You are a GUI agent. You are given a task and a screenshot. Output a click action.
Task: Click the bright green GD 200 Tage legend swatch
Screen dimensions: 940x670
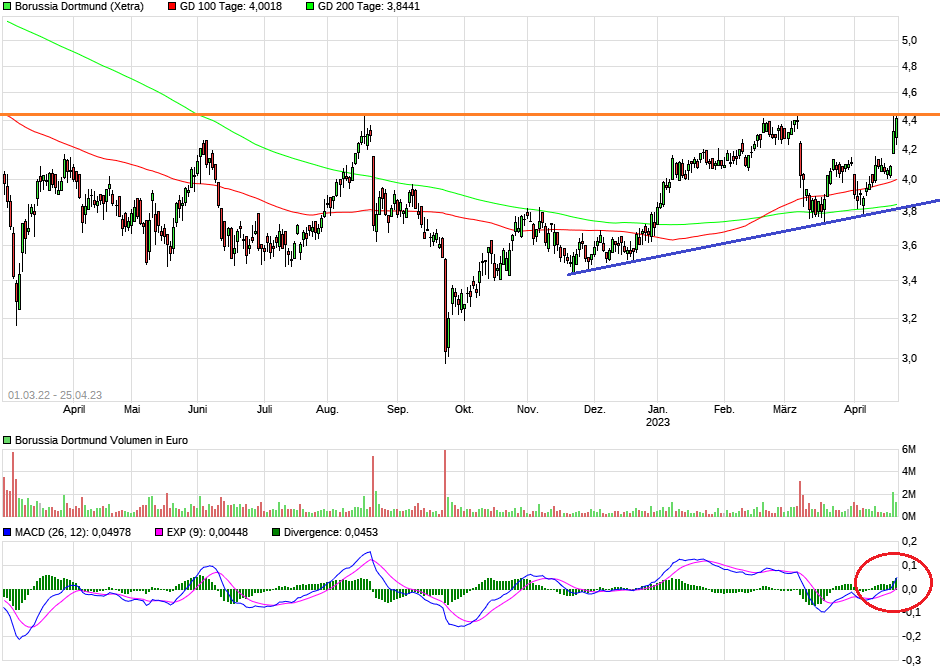tap(310, 7)
